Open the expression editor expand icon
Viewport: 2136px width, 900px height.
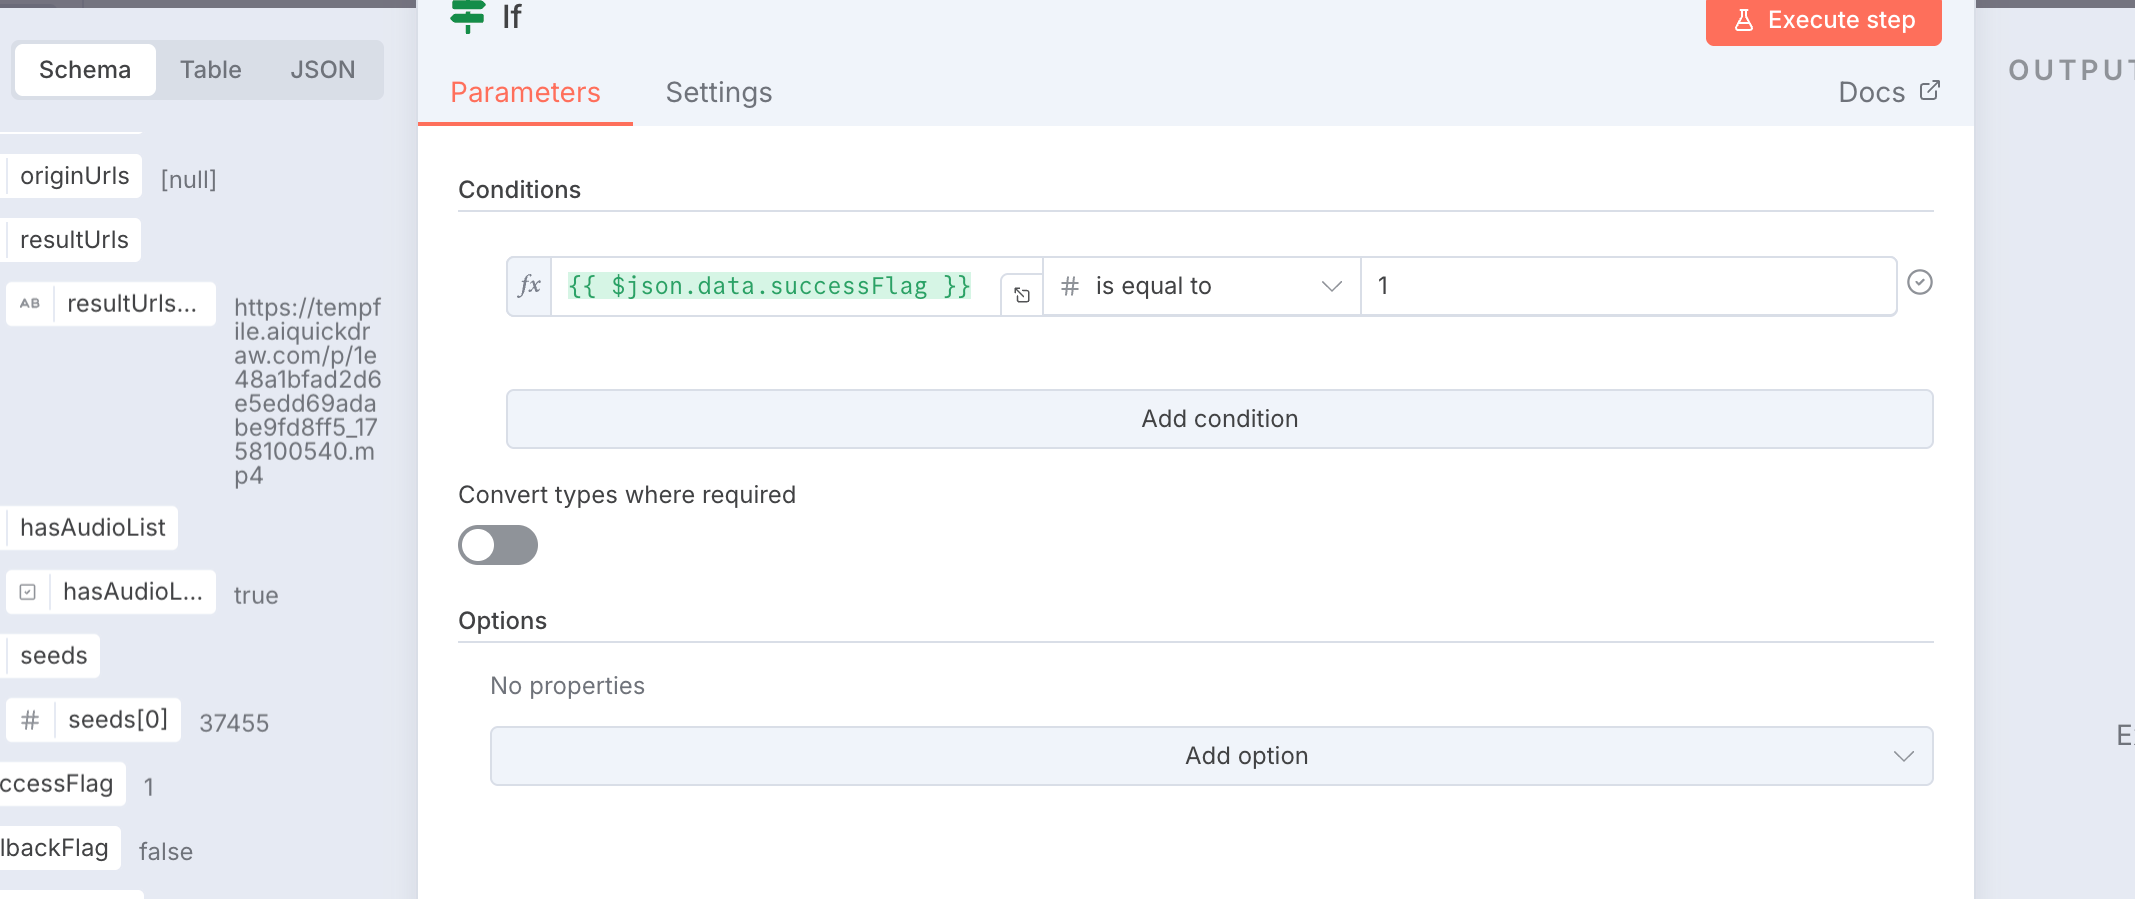(1022, 295)
